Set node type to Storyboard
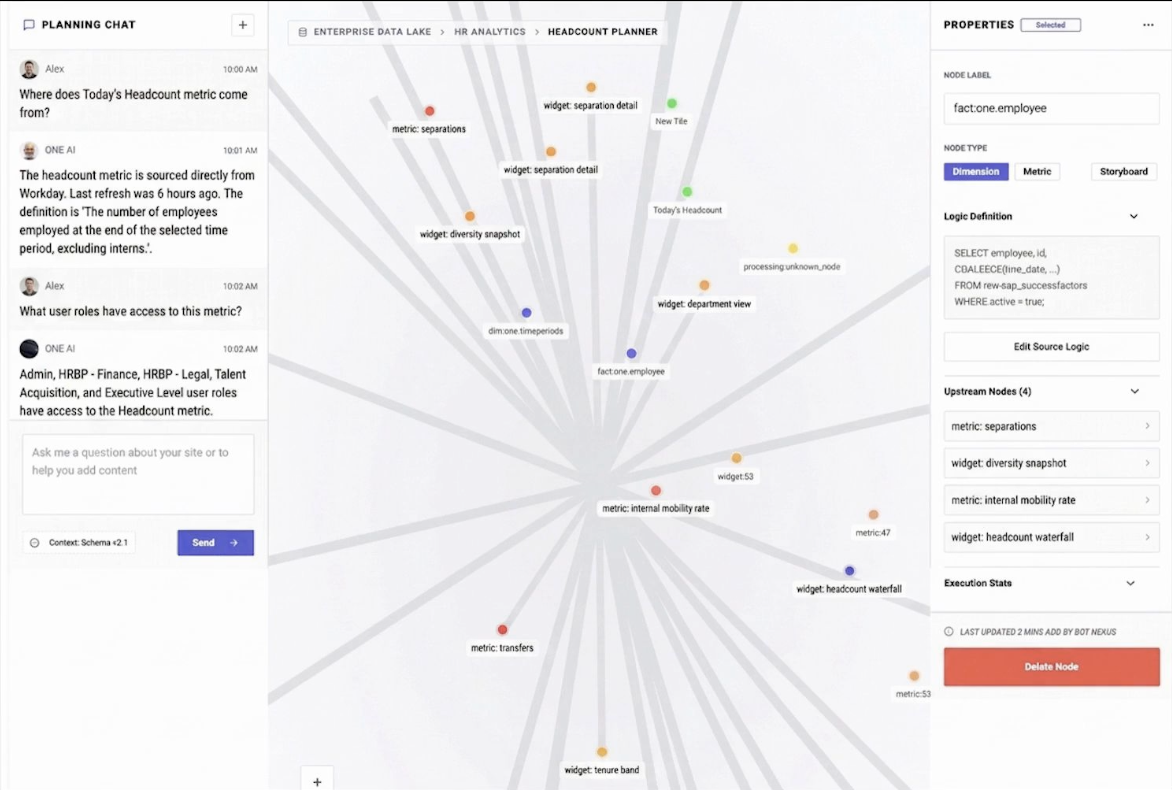Image resolution: width=1172 pixels, height=790 pixels. [1123, 171]
